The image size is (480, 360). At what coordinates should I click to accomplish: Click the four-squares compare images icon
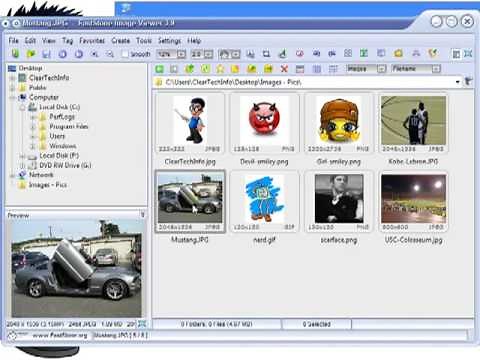point(348,53)
